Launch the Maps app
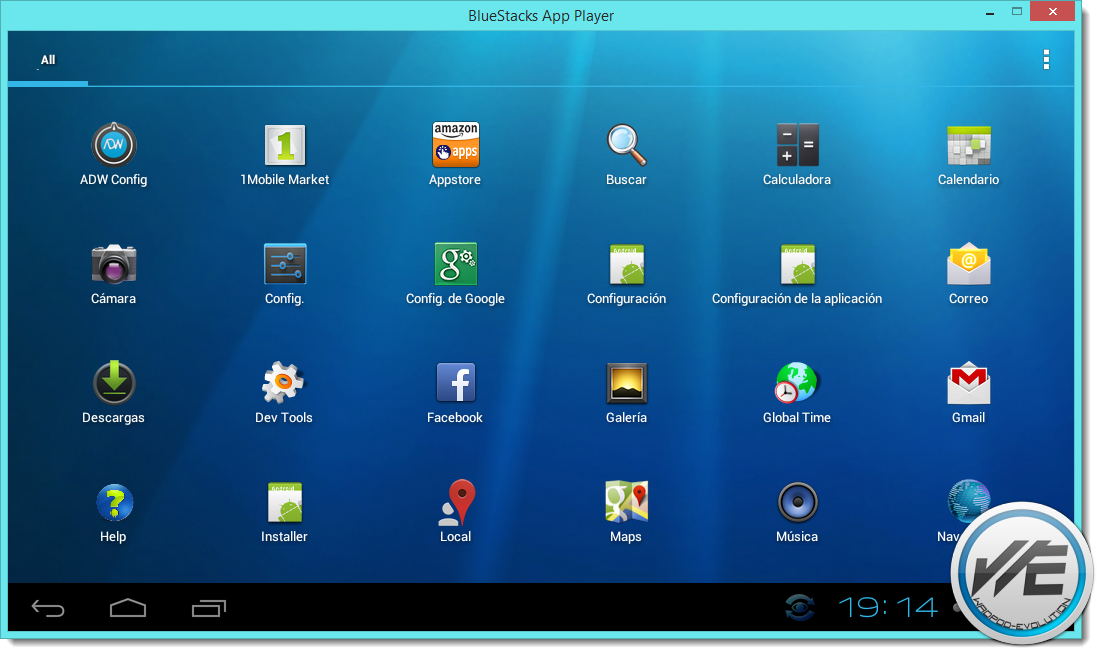Image resolution: width=1097 pixels, height=654 pixels. [626, 502]
